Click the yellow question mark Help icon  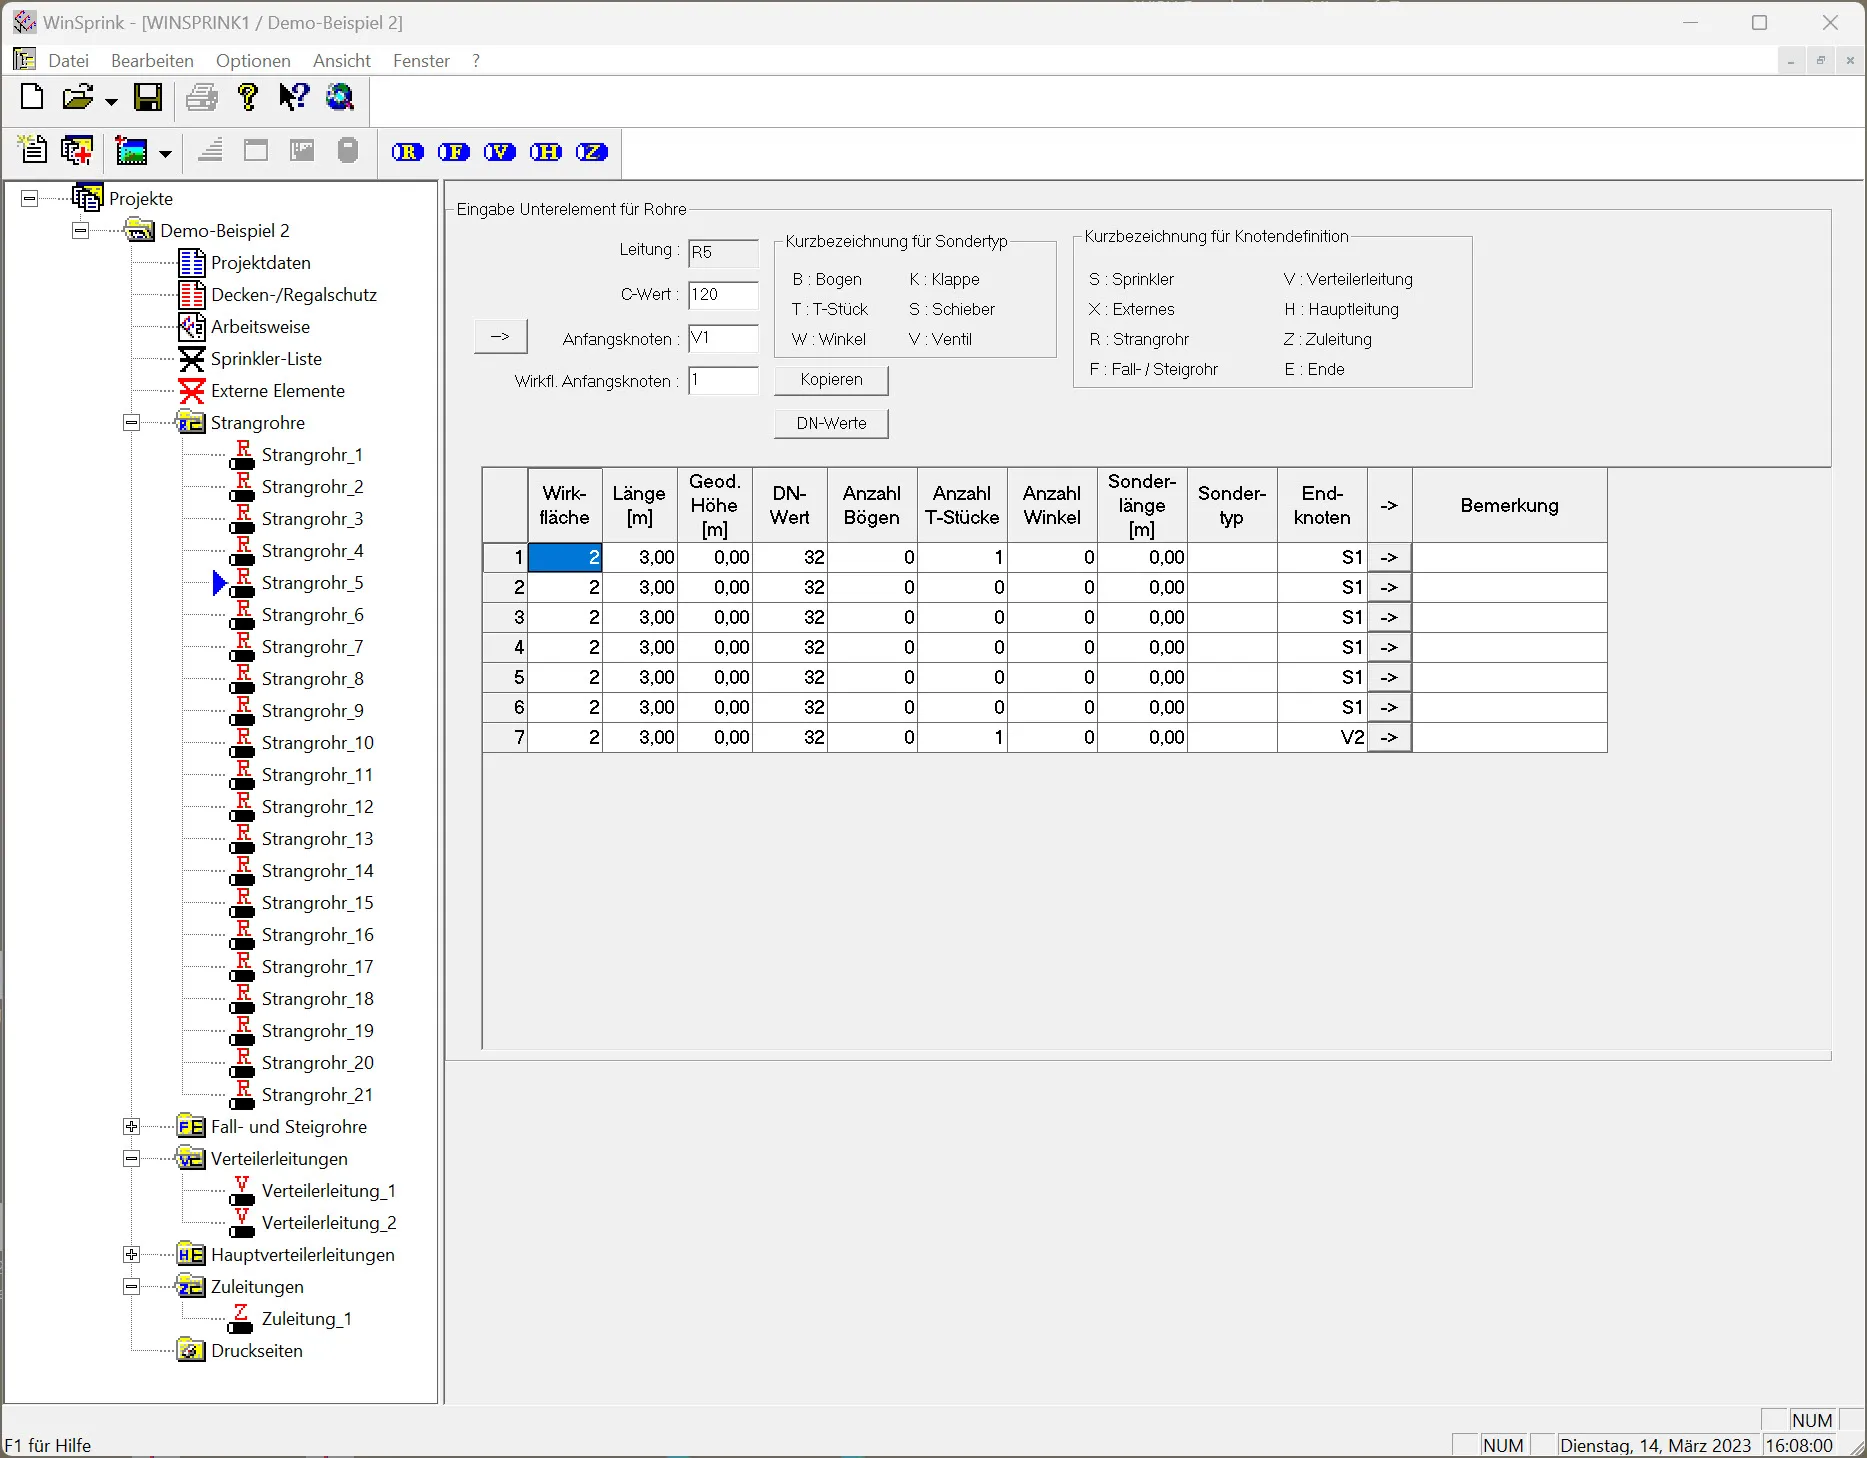pos(248,97)
